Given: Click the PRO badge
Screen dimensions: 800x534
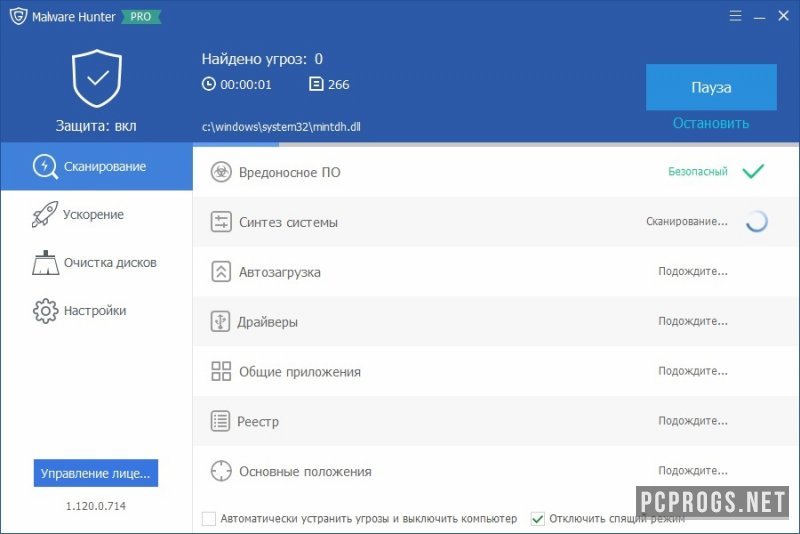Looking at the screenshot, I should tap(141, 17).
